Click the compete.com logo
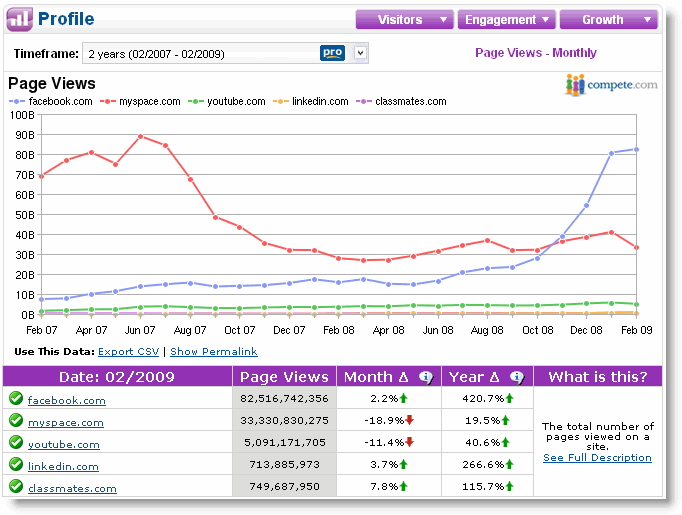 tap(611, 84)
